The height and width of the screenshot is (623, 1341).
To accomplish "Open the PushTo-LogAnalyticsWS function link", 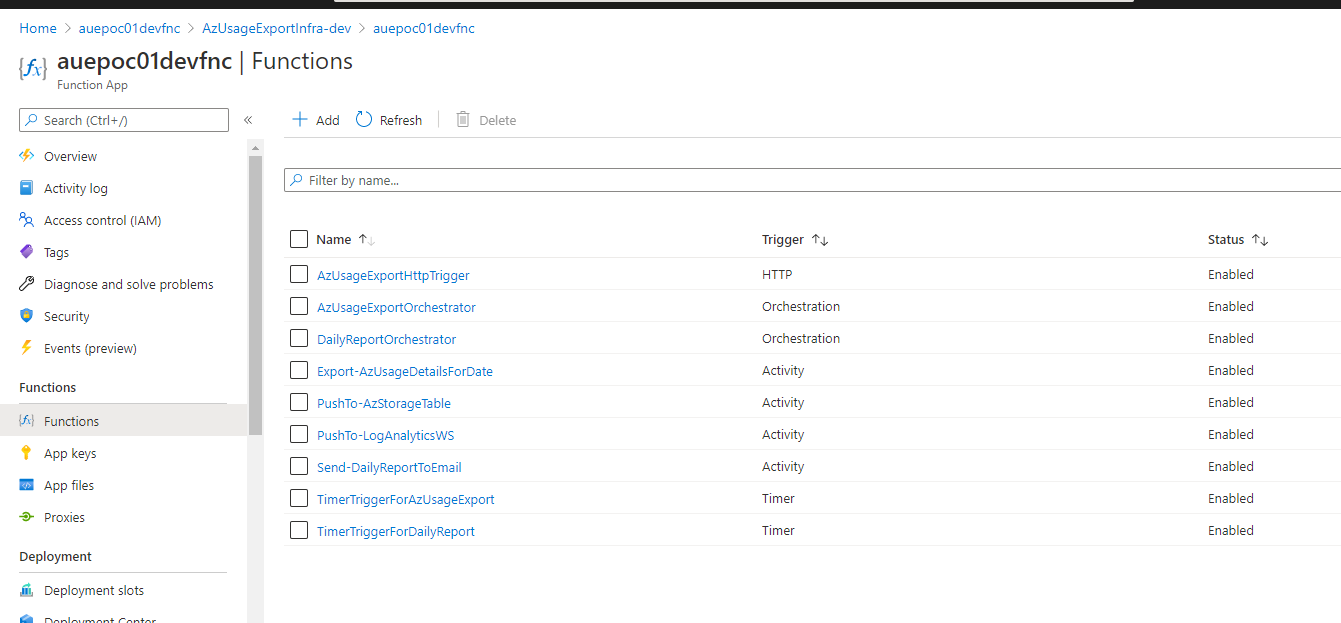I will coord(386,435).
